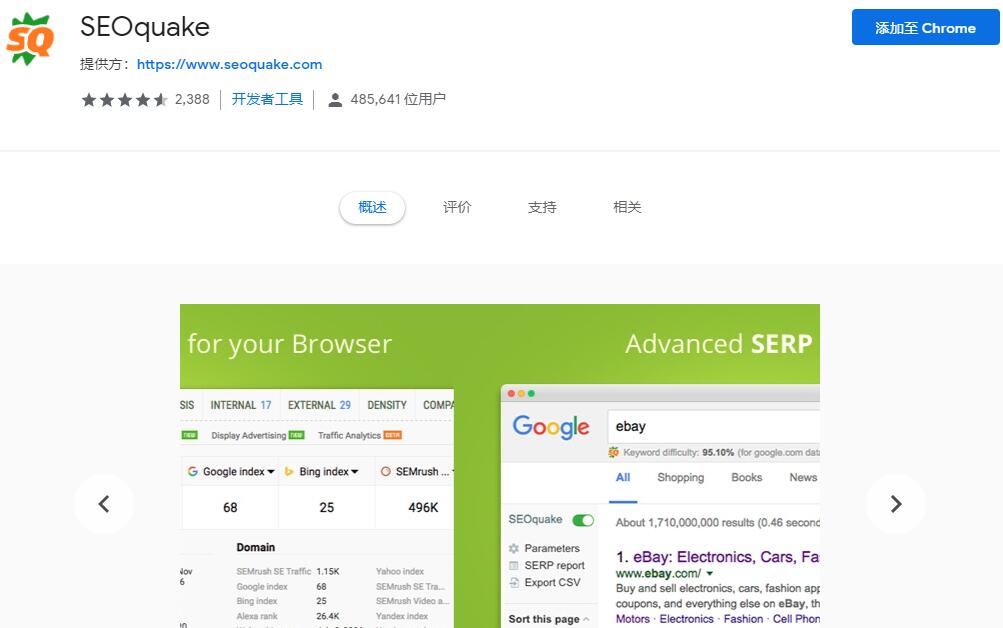Click the SEOquake title heading
The height and width of the screenshot is (628, 1003).
click(145, 27)
